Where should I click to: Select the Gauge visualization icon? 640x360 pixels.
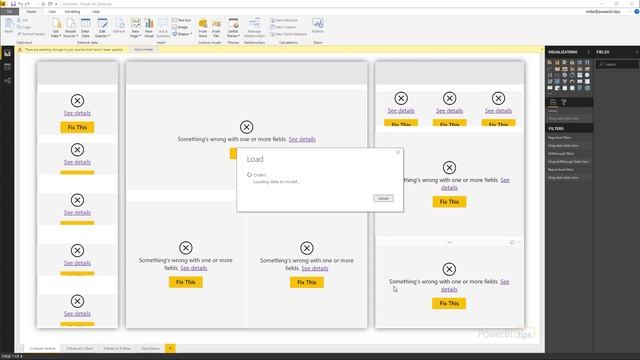(572, 82)
